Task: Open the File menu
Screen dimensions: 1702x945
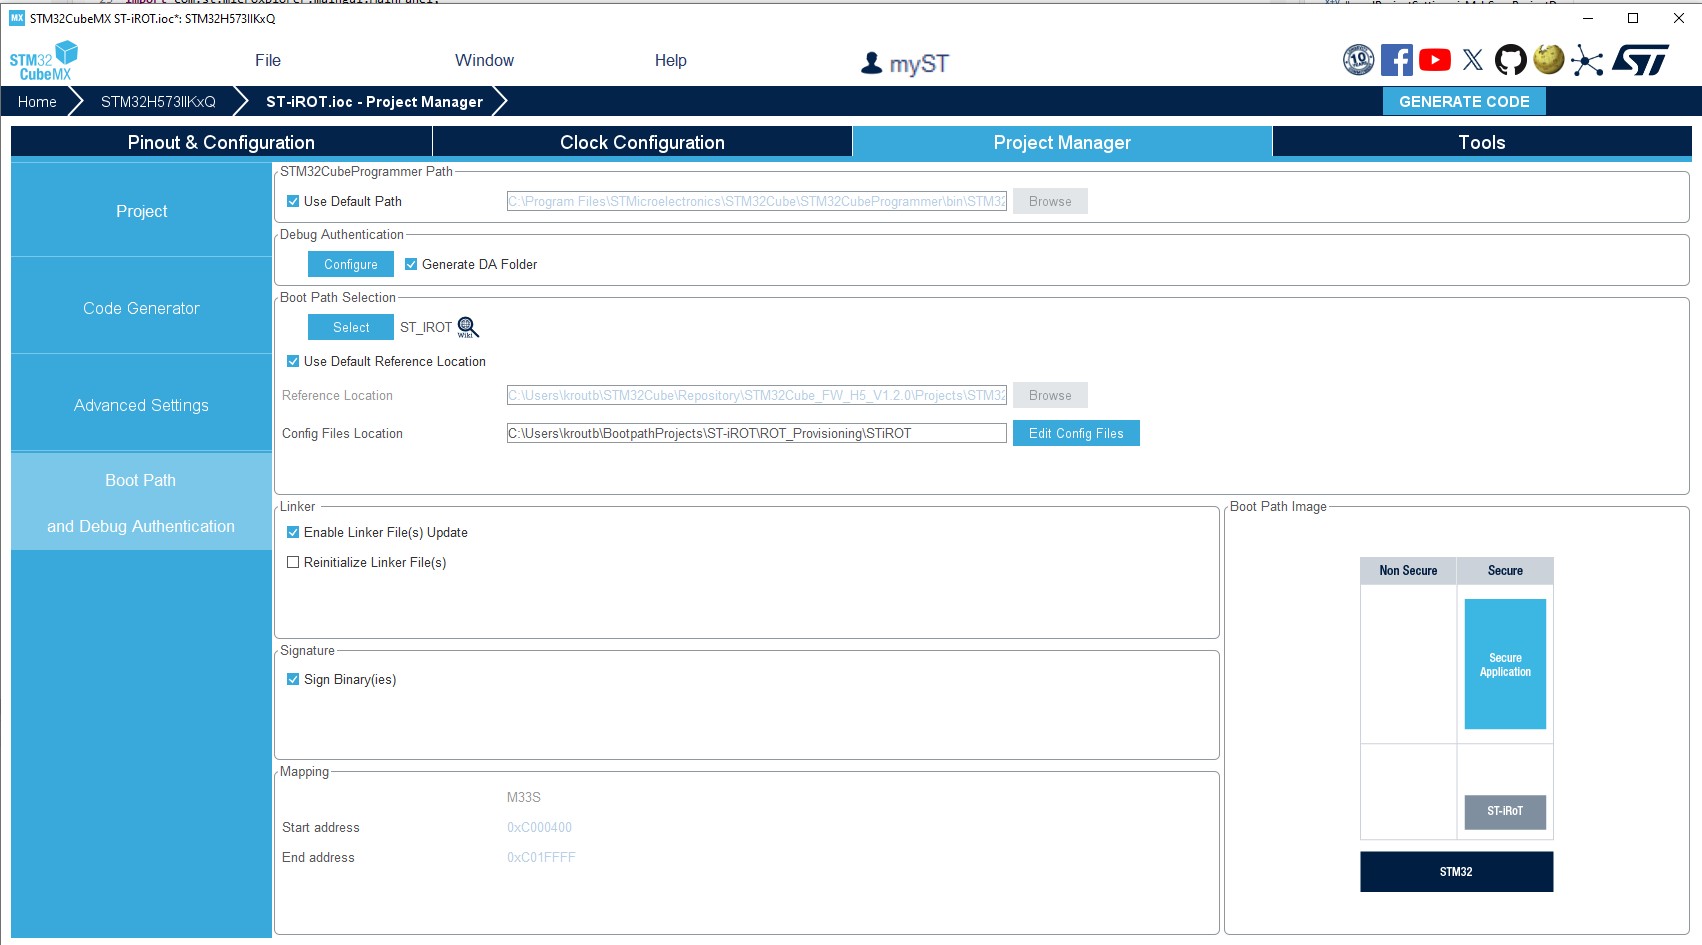Action: [268, 60]
